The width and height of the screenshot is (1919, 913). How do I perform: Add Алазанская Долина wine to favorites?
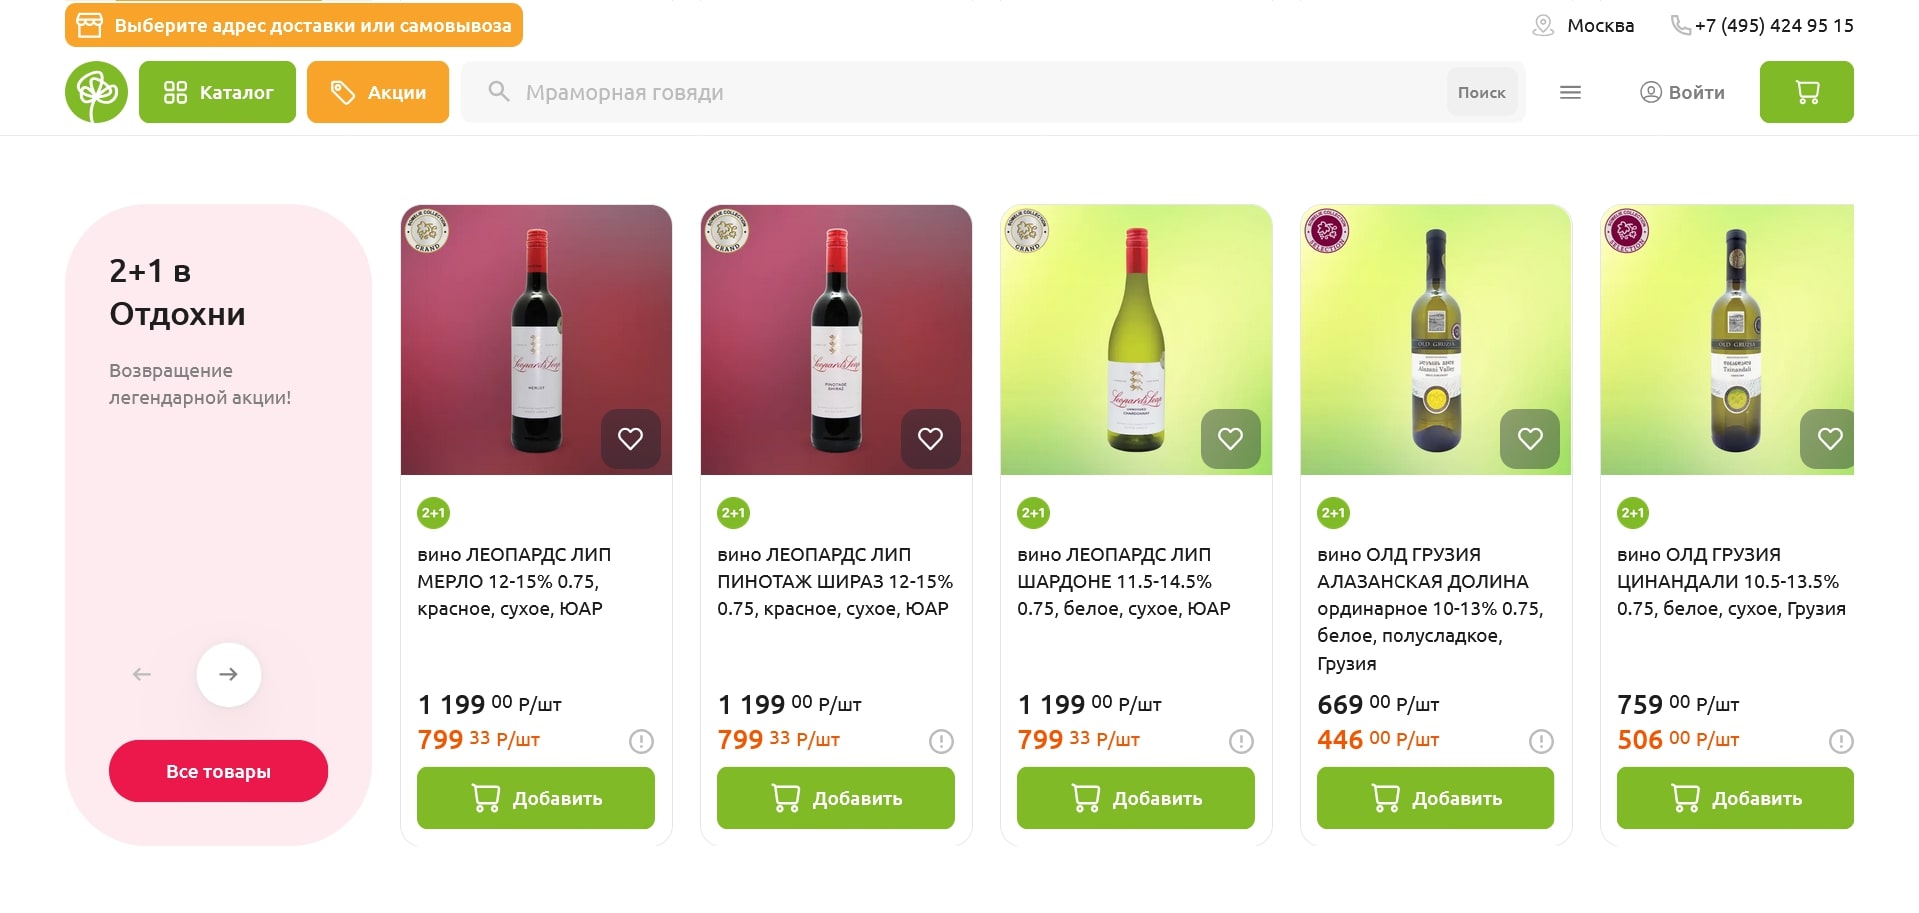1530,438
